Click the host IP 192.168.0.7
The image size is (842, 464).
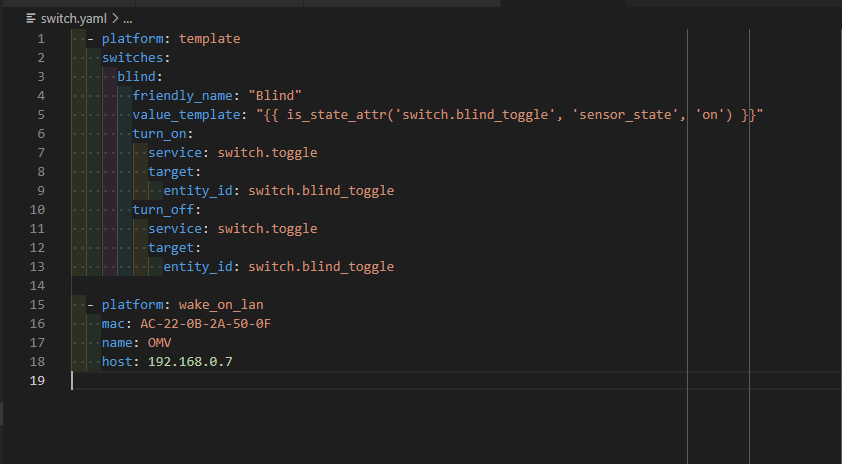click(x=190, y=362)
